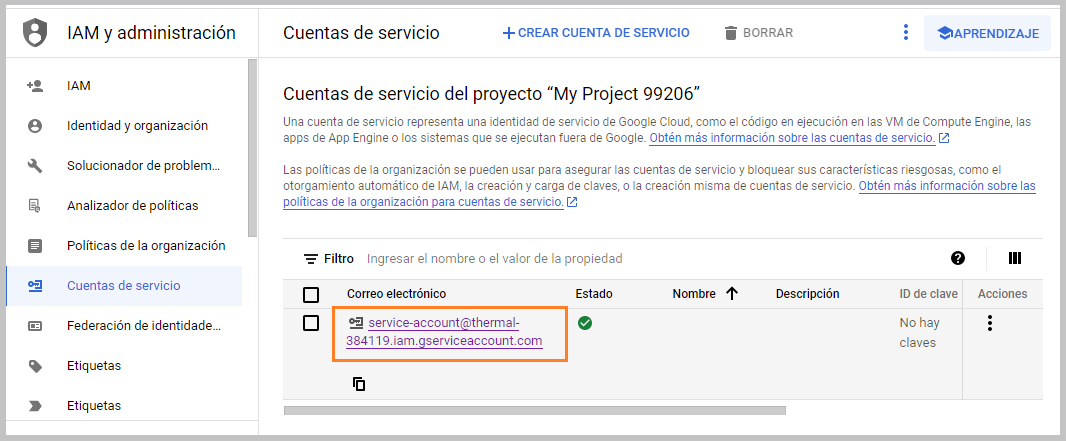
Task: Click the No hay claves cell
Action: (919, 333)
